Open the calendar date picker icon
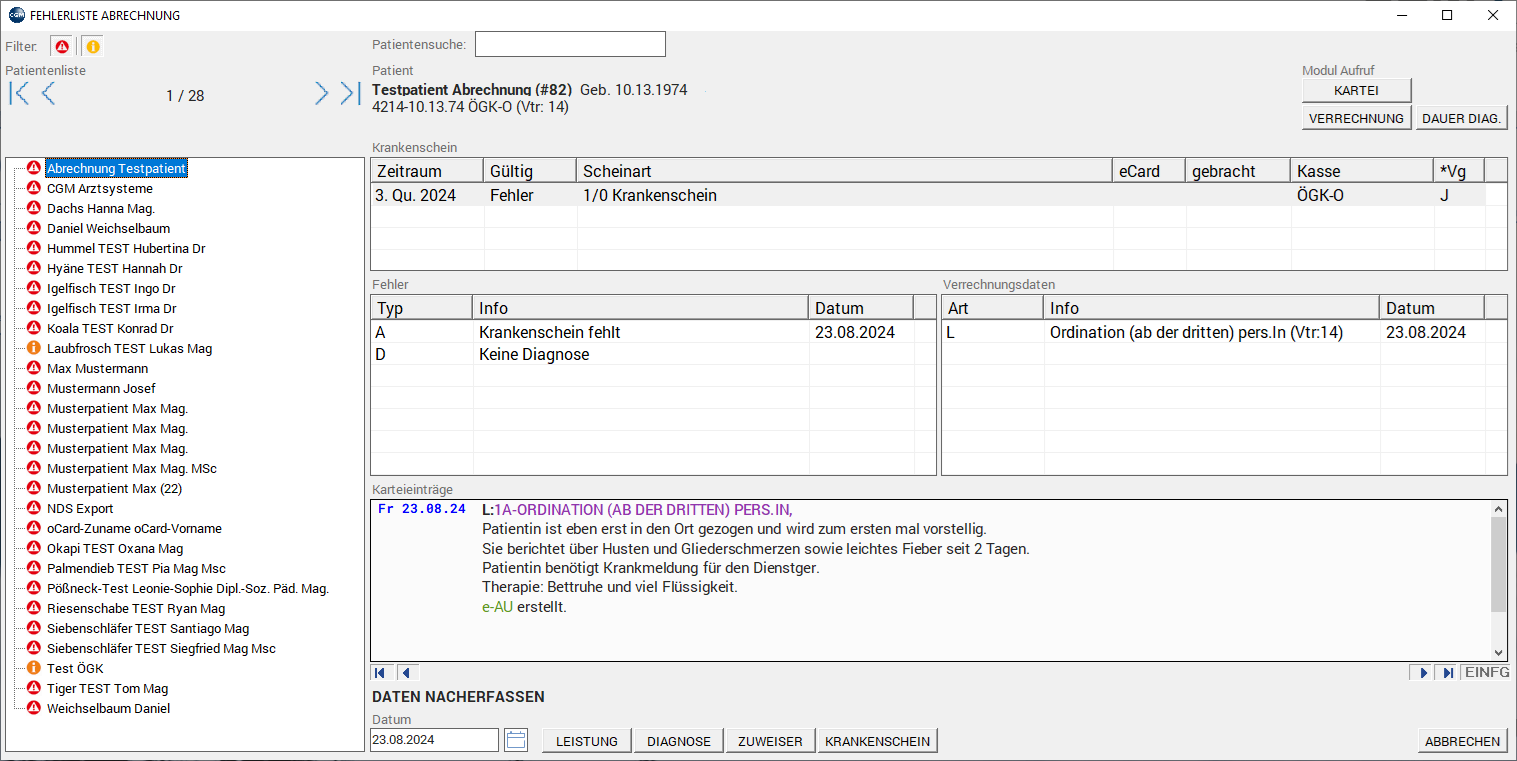The height and width of the screenshot is (761, 1517). click(x=516, y=740)
